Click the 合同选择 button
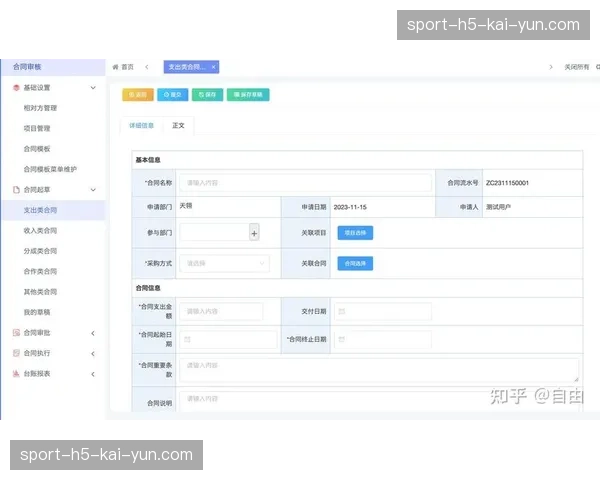The height and width of the screenshot is (480, 600). 355,263
